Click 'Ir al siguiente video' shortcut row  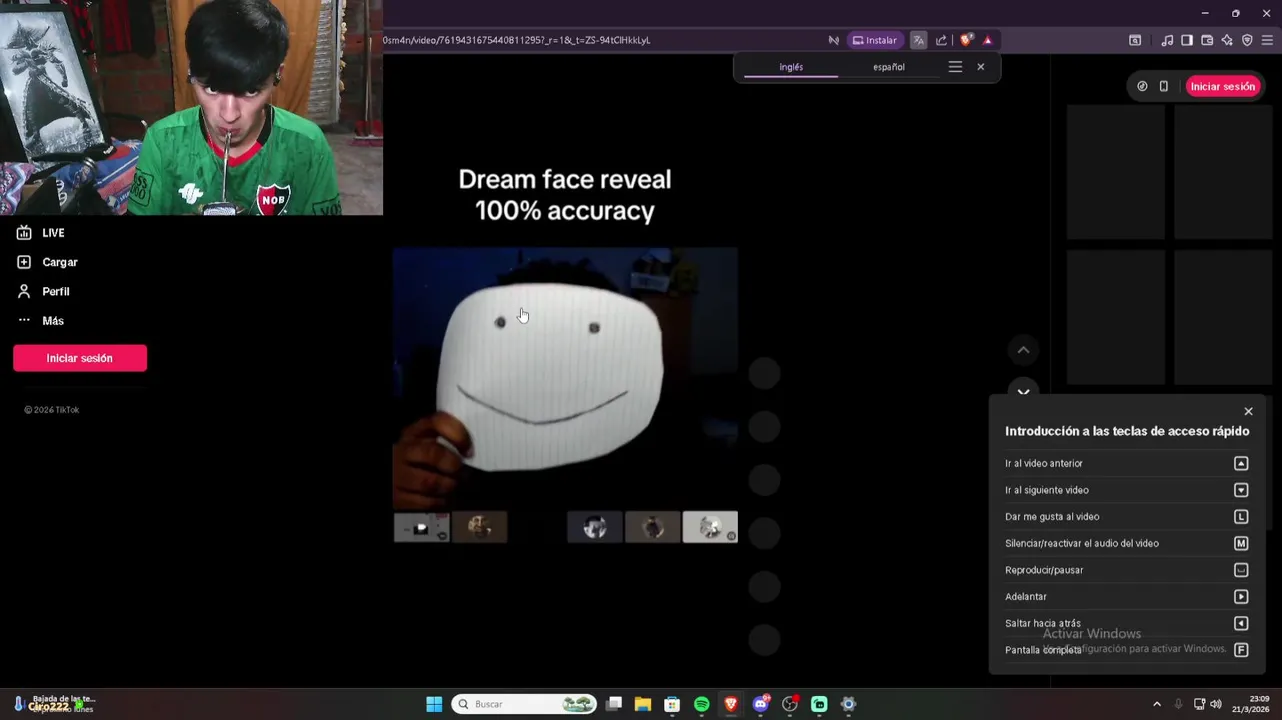point(1127,490)
